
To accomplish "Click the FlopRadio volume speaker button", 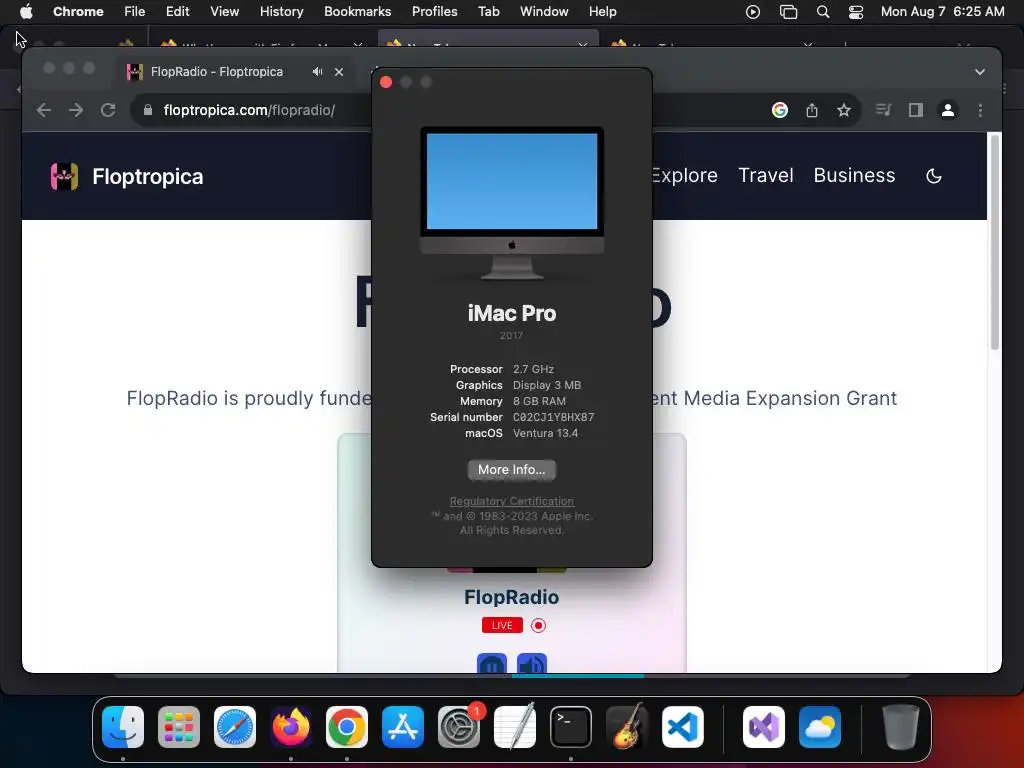I will (x=532, y=664).
